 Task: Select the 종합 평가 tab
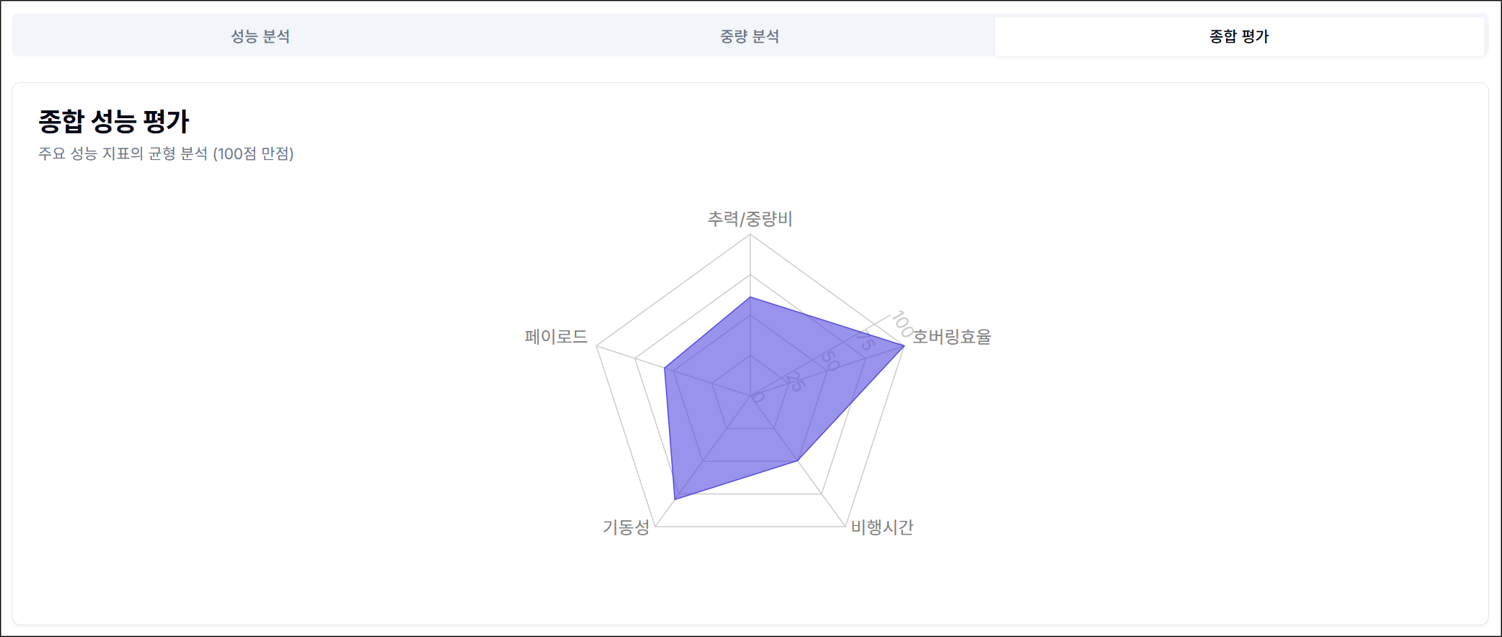click(1239, 37)
